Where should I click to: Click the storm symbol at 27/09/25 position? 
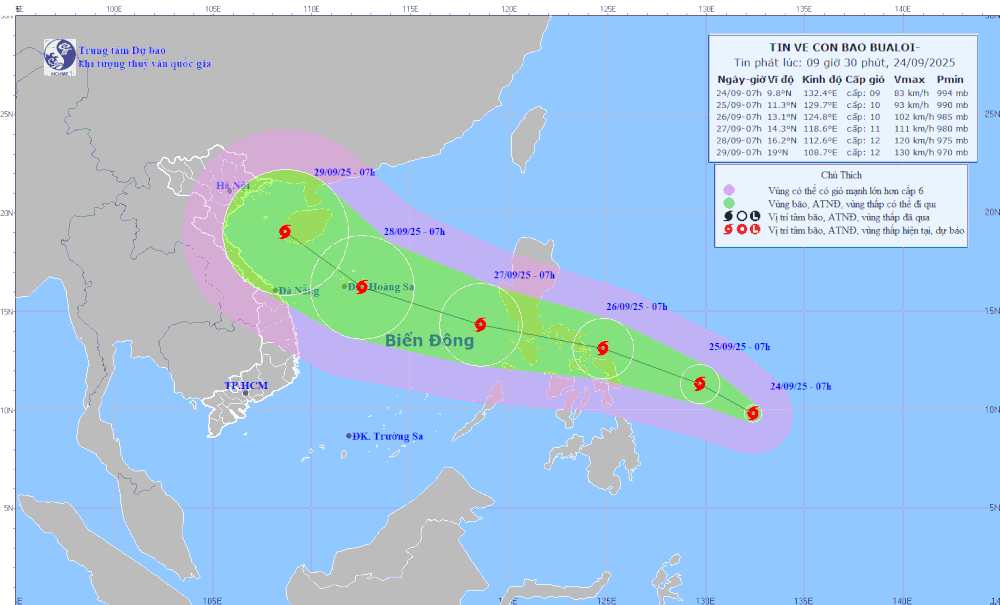point(480,324)
